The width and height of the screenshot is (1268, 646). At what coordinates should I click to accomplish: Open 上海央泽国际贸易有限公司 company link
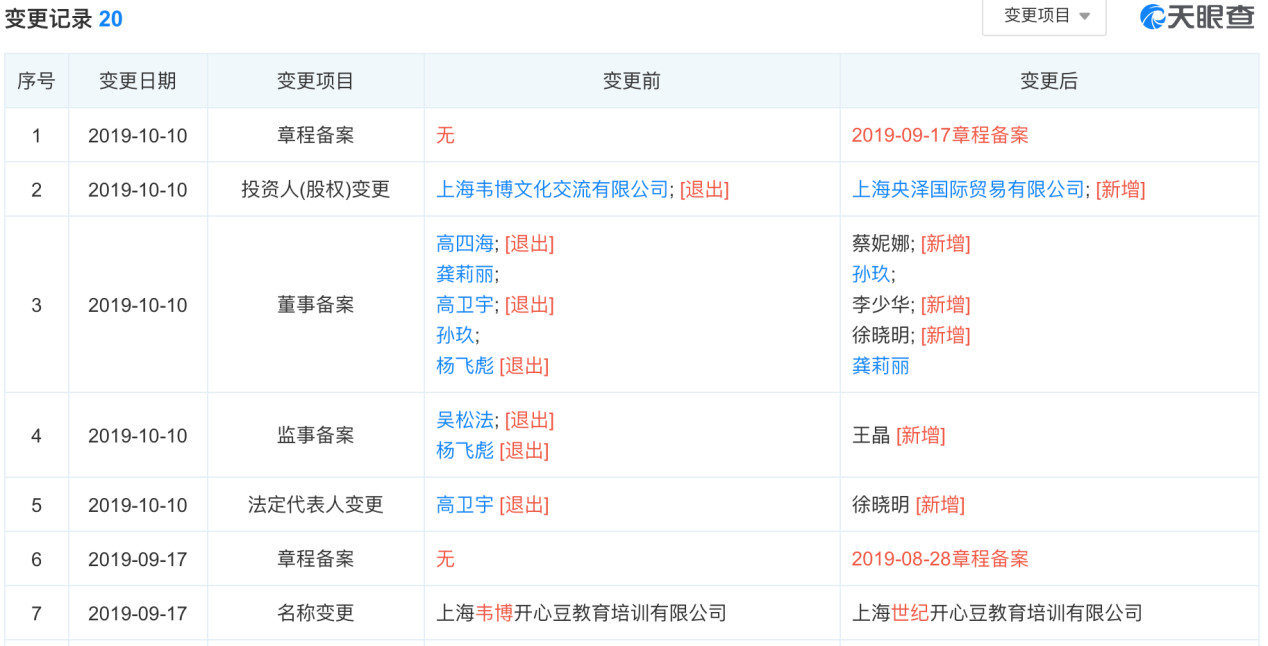pyautogui.click(x=968, y=189)
